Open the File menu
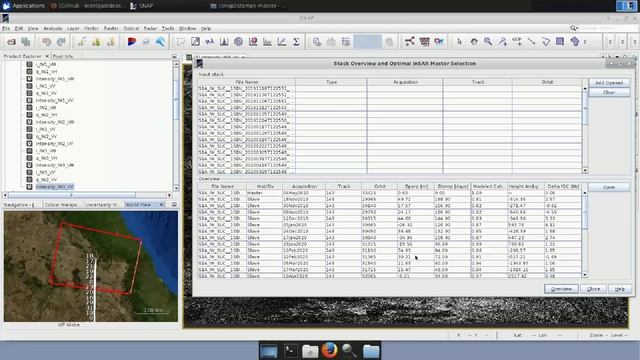This screenshot has width=640, height=360. pos(6,29)
